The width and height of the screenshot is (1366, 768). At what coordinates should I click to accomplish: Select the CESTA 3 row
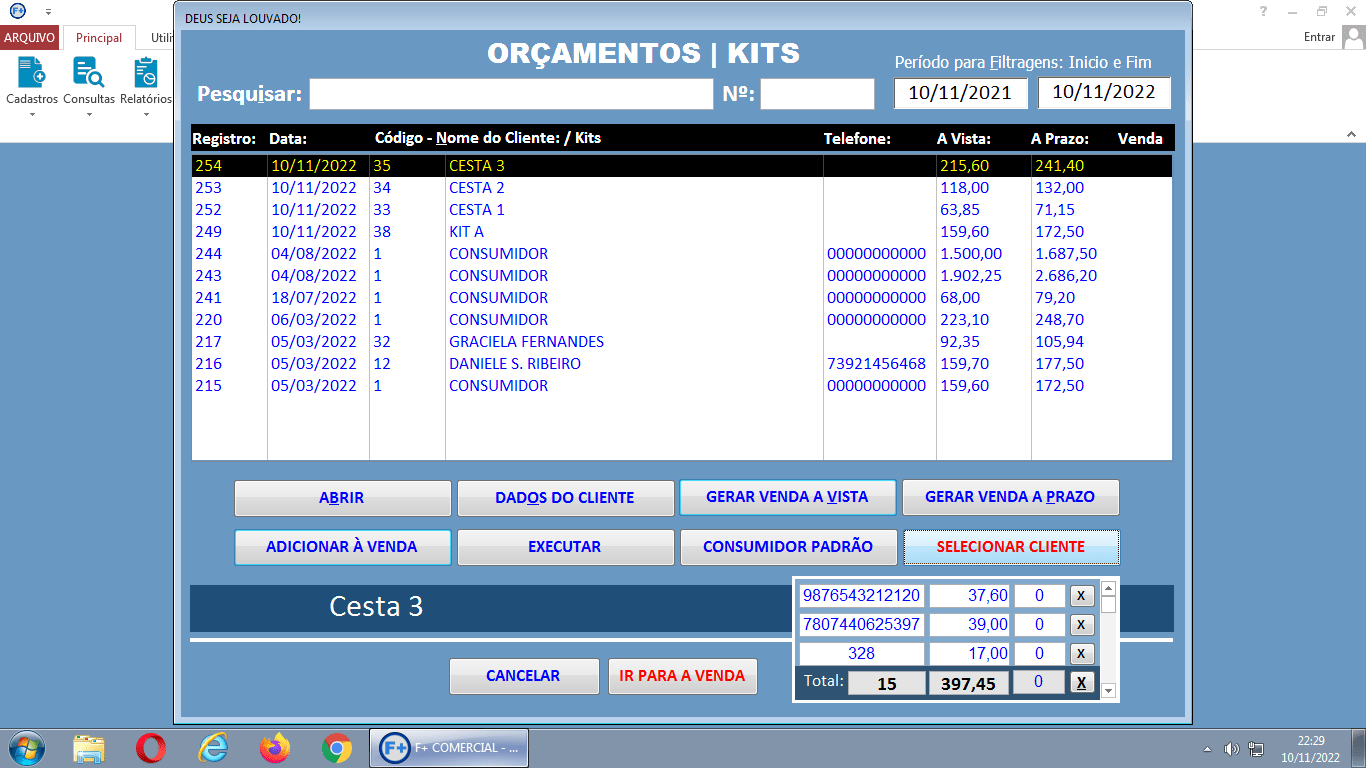[x=681, y=166]
